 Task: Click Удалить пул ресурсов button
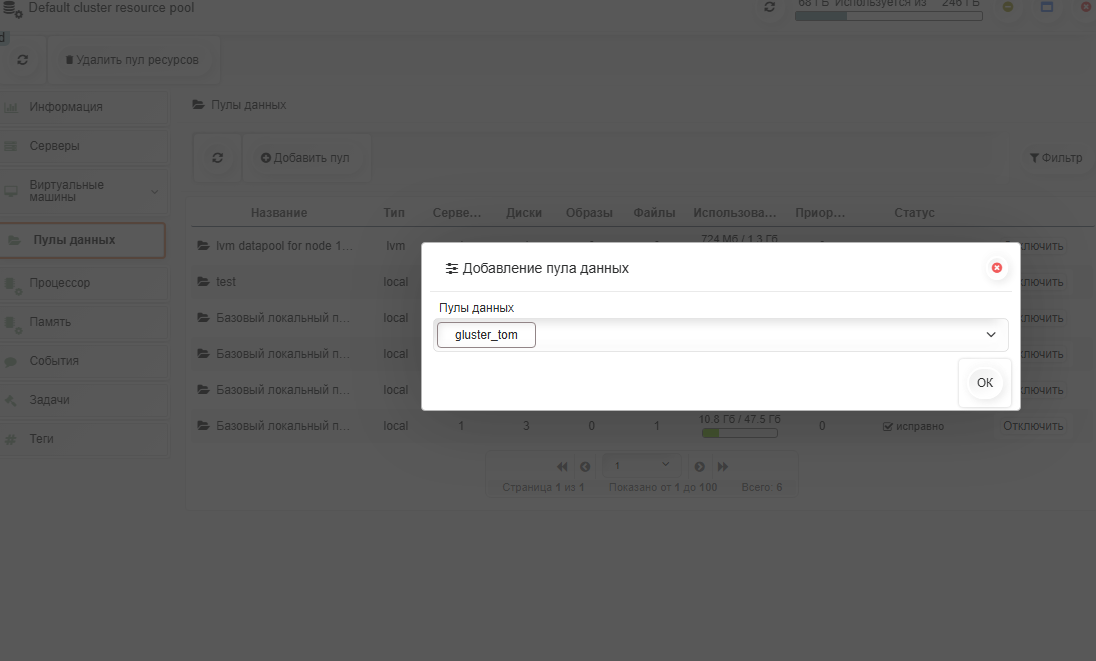[132, 60]
